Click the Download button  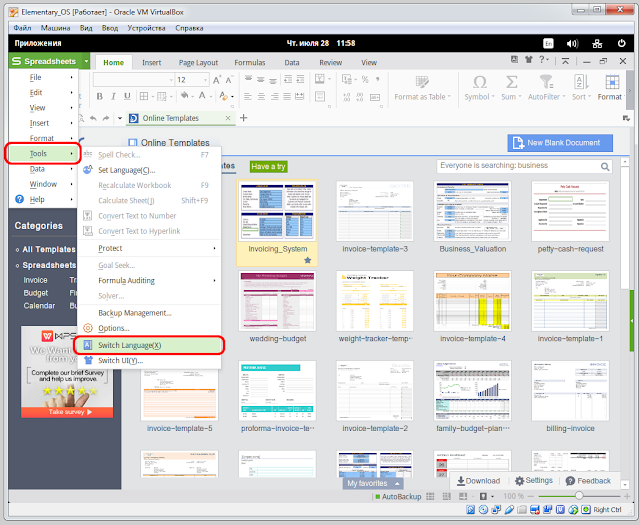478,481
